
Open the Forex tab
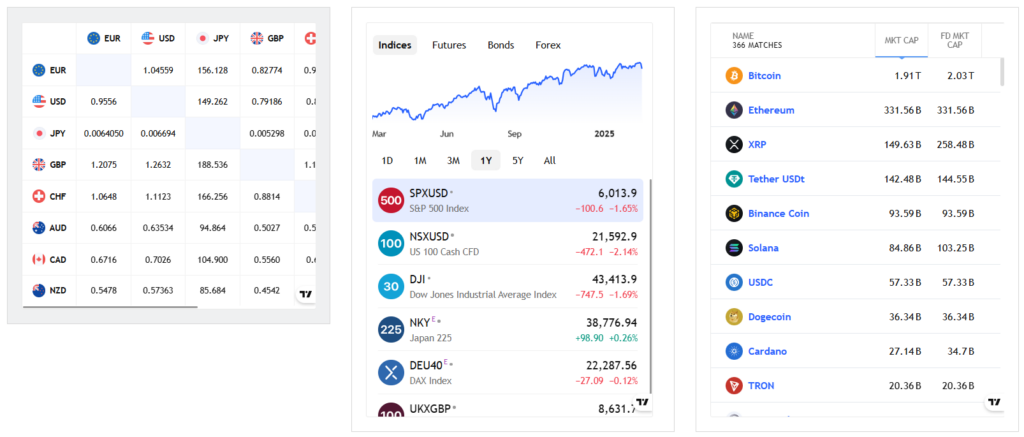coord(548,45)
